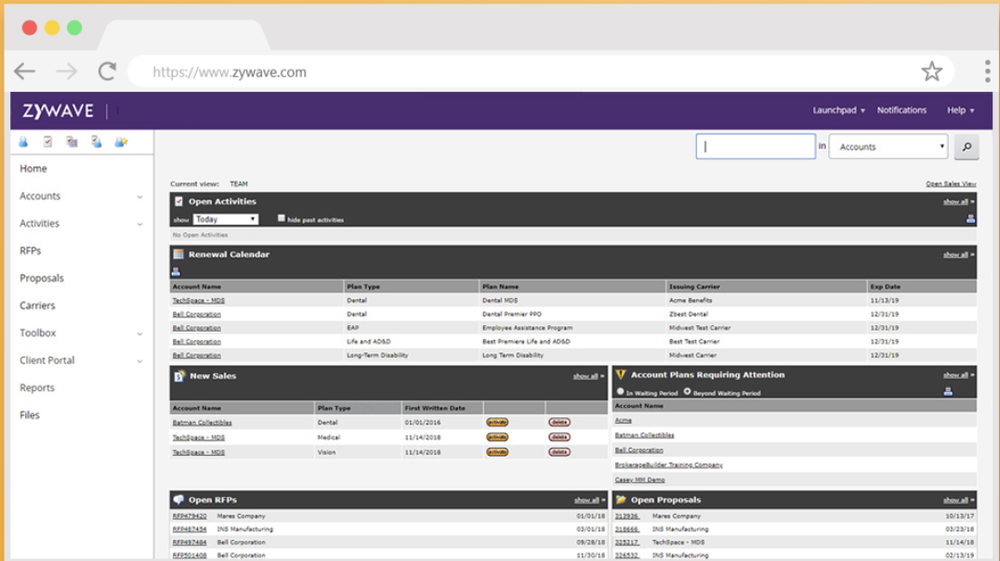This screenshot has width=1000, height=561.
Task: Click the person-with-star icon in sidebar toolbar
Action: tap(121, 142)
